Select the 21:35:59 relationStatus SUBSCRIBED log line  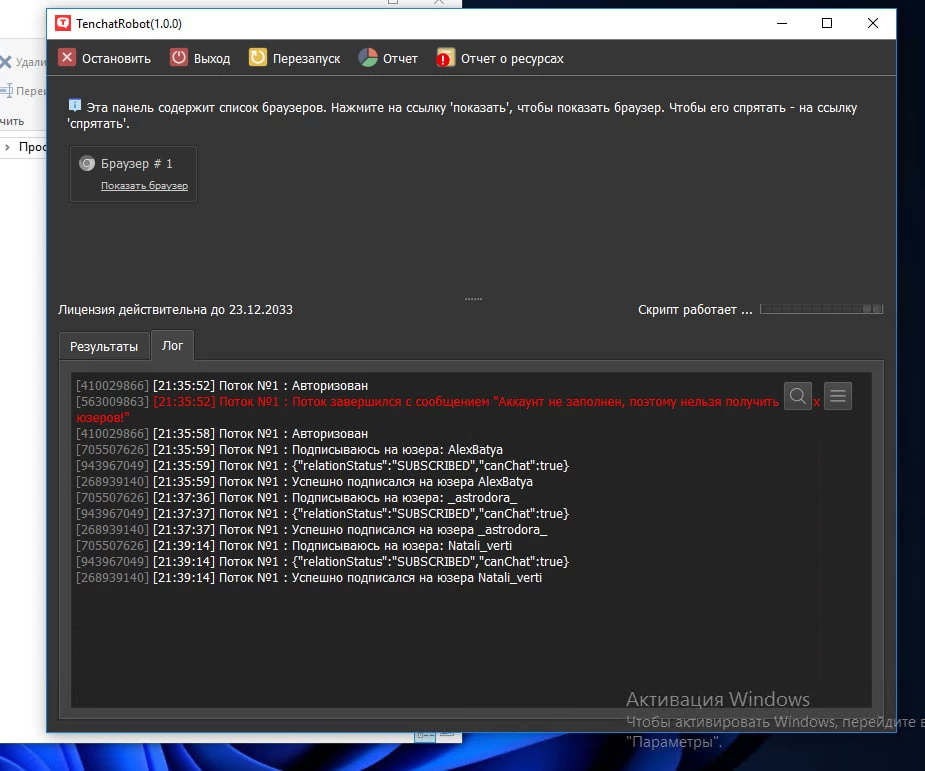(x=323, y=465)
